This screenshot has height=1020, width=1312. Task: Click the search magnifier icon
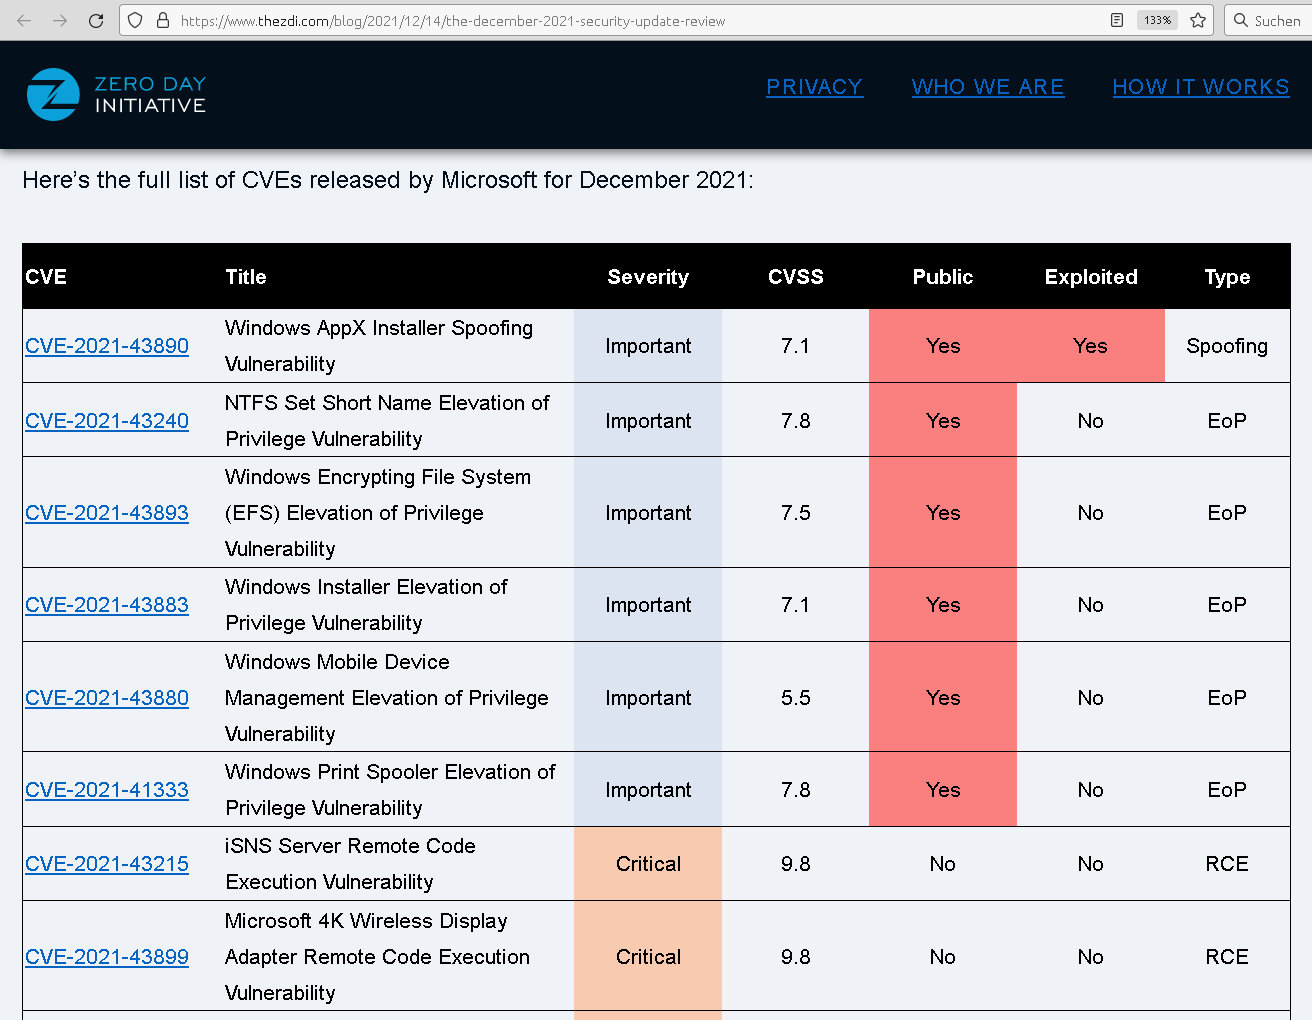click(x=1241, y=20)
